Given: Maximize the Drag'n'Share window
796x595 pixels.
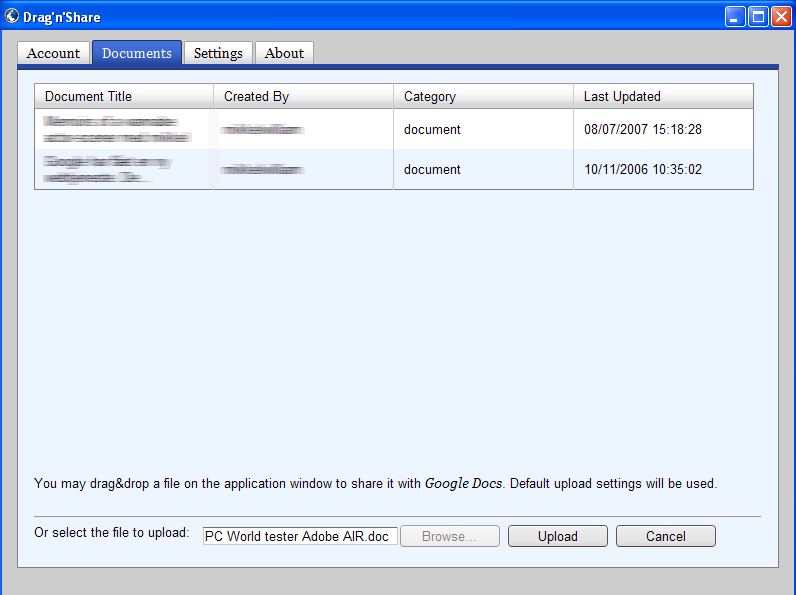Looking at the screenshot, I should 758,17.
